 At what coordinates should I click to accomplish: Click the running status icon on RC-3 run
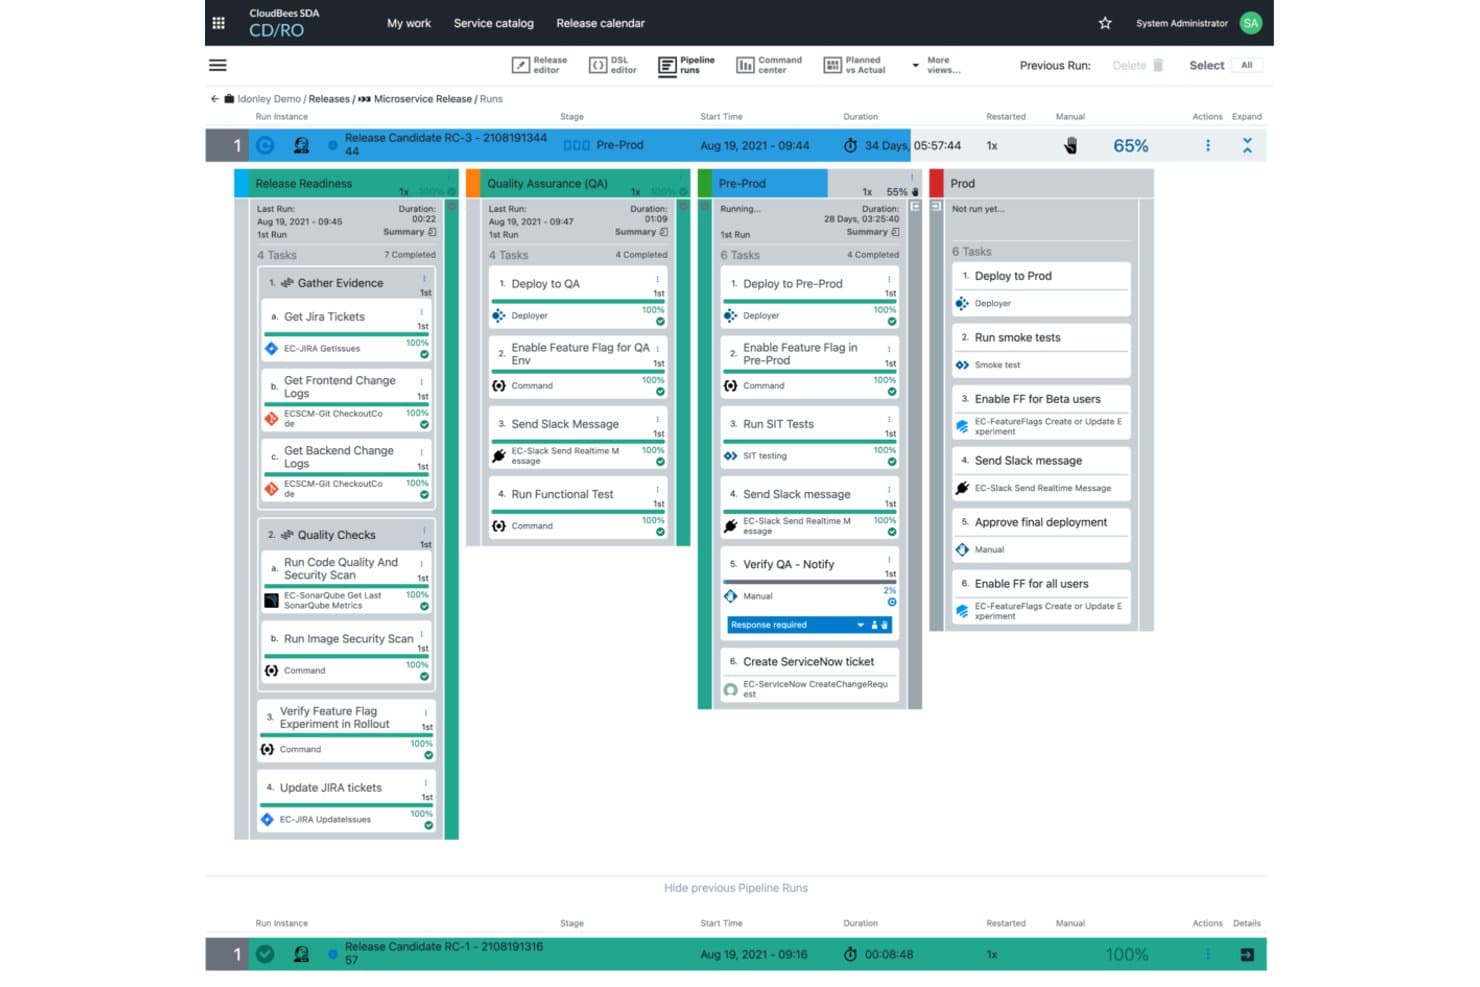pos(265,145)
